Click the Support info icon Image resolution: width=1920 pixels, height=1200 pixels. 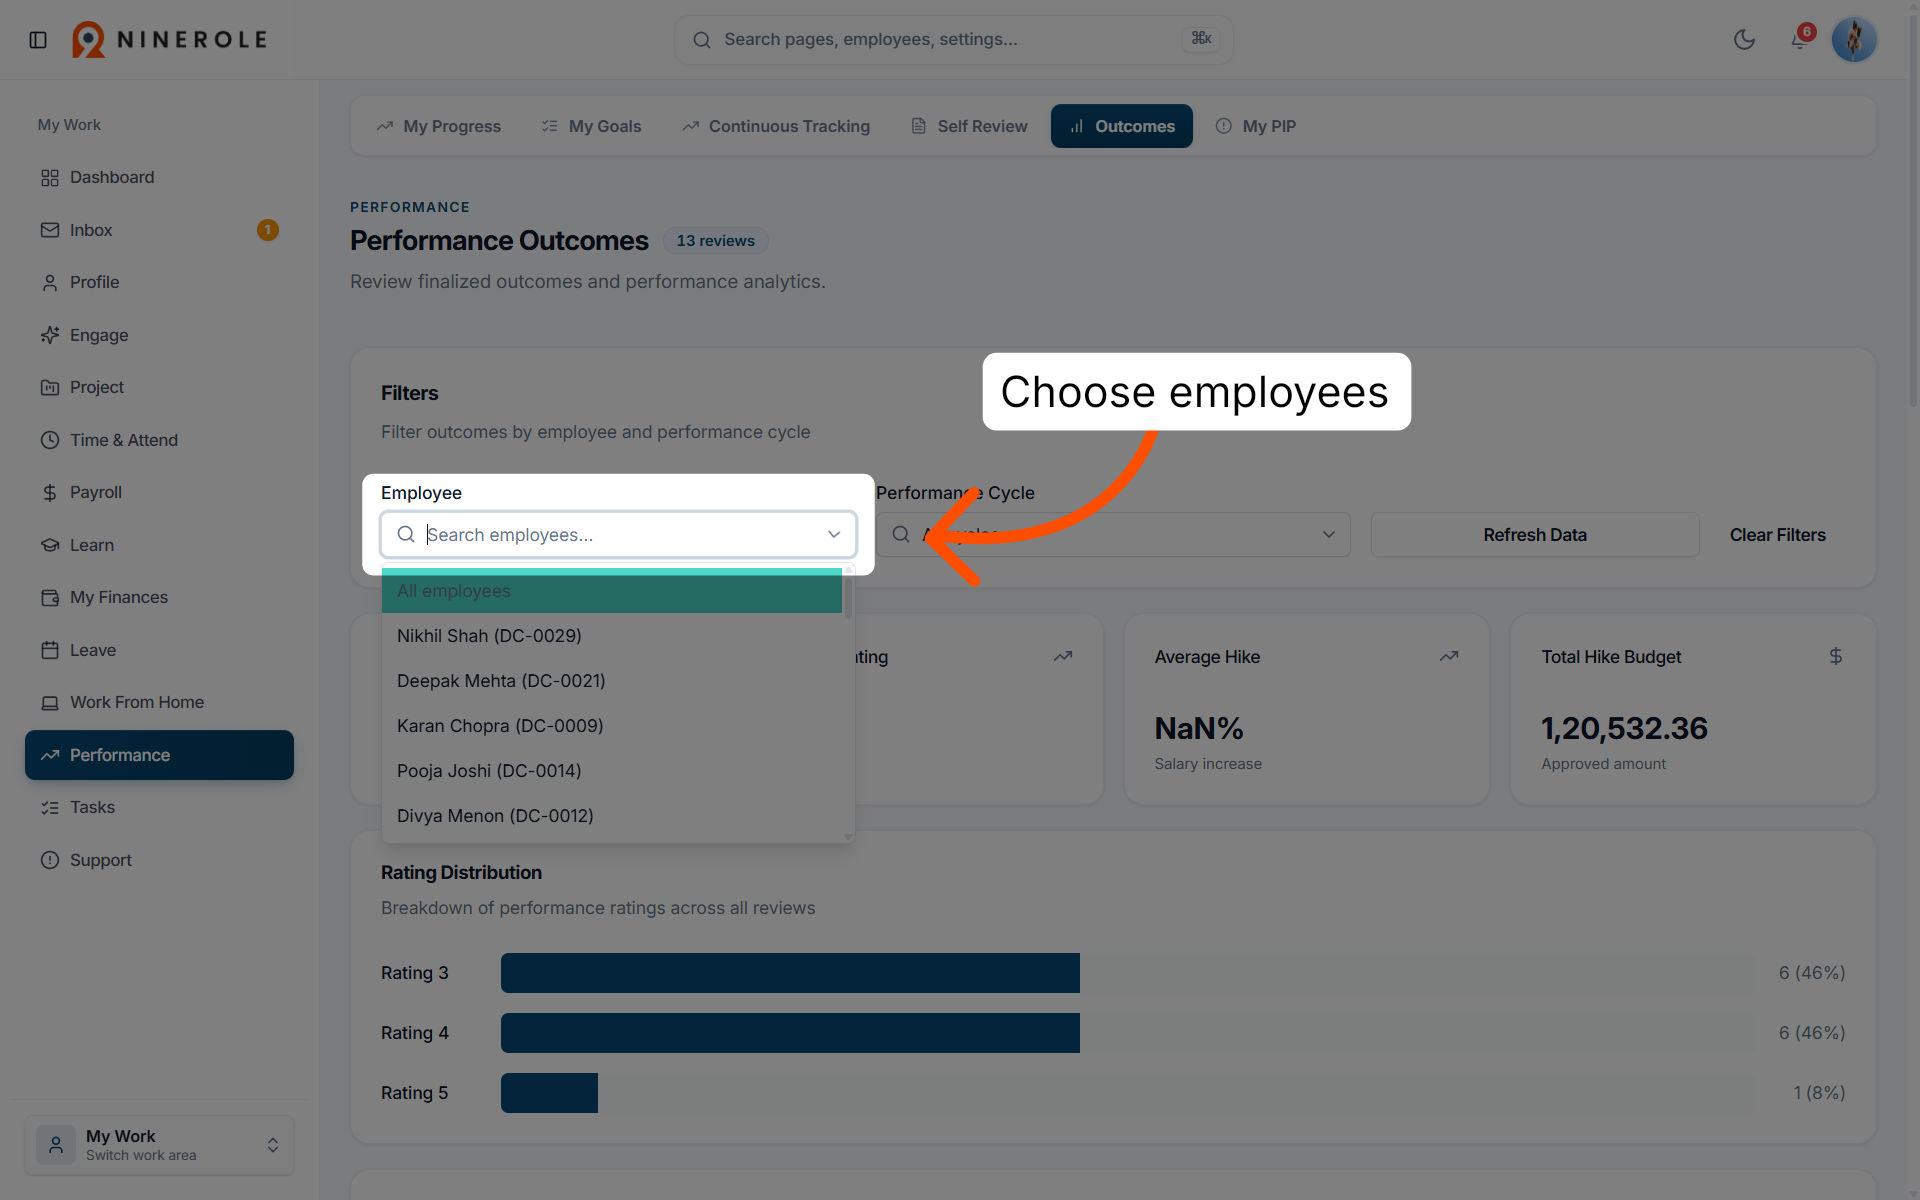tap(50, 860)
